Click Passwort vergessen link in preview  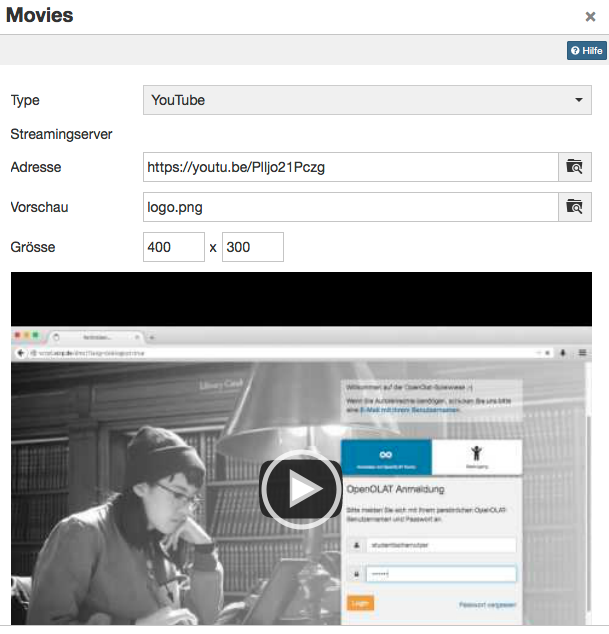[x=487, y=604]
